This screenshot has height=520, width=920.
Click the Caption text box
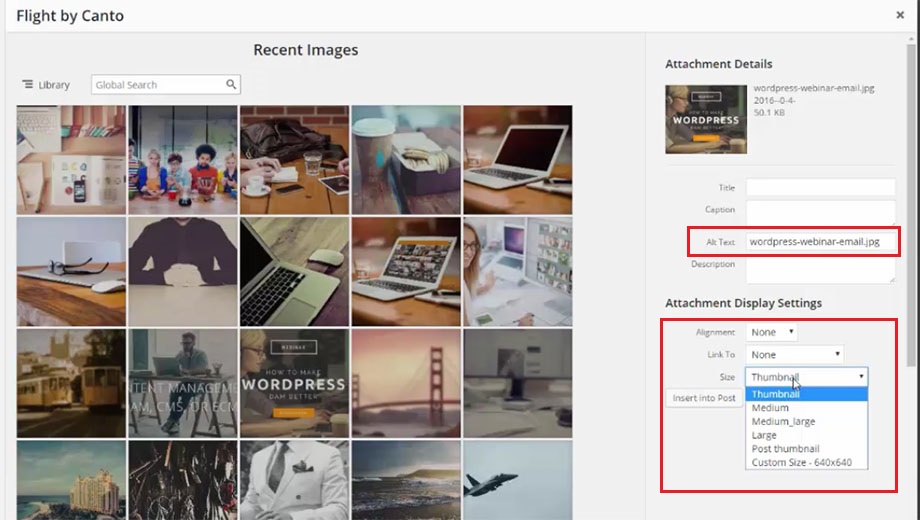(820, 212)
